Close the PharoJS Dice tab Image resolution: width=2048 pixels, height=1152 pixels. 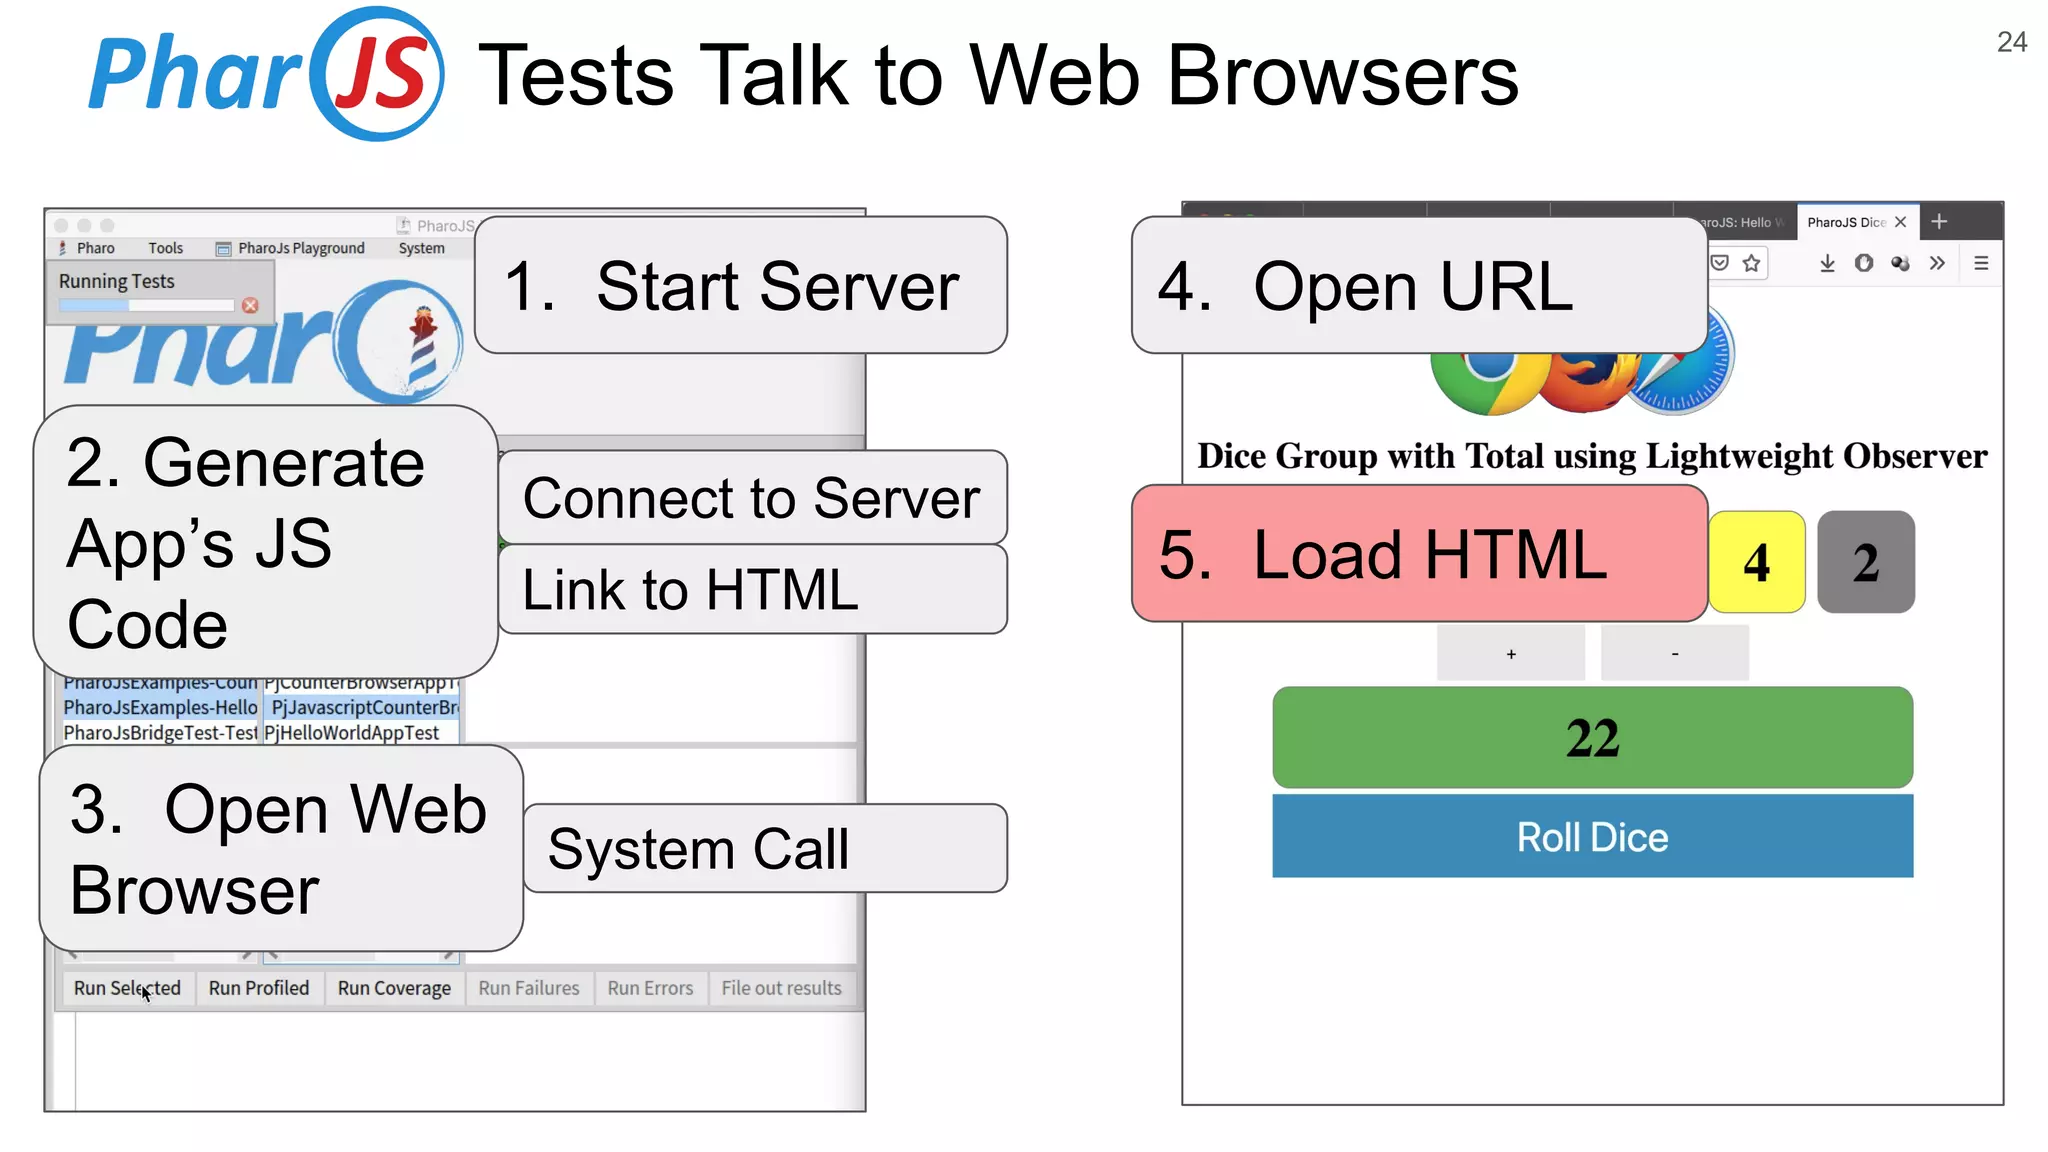[1901, 222]
